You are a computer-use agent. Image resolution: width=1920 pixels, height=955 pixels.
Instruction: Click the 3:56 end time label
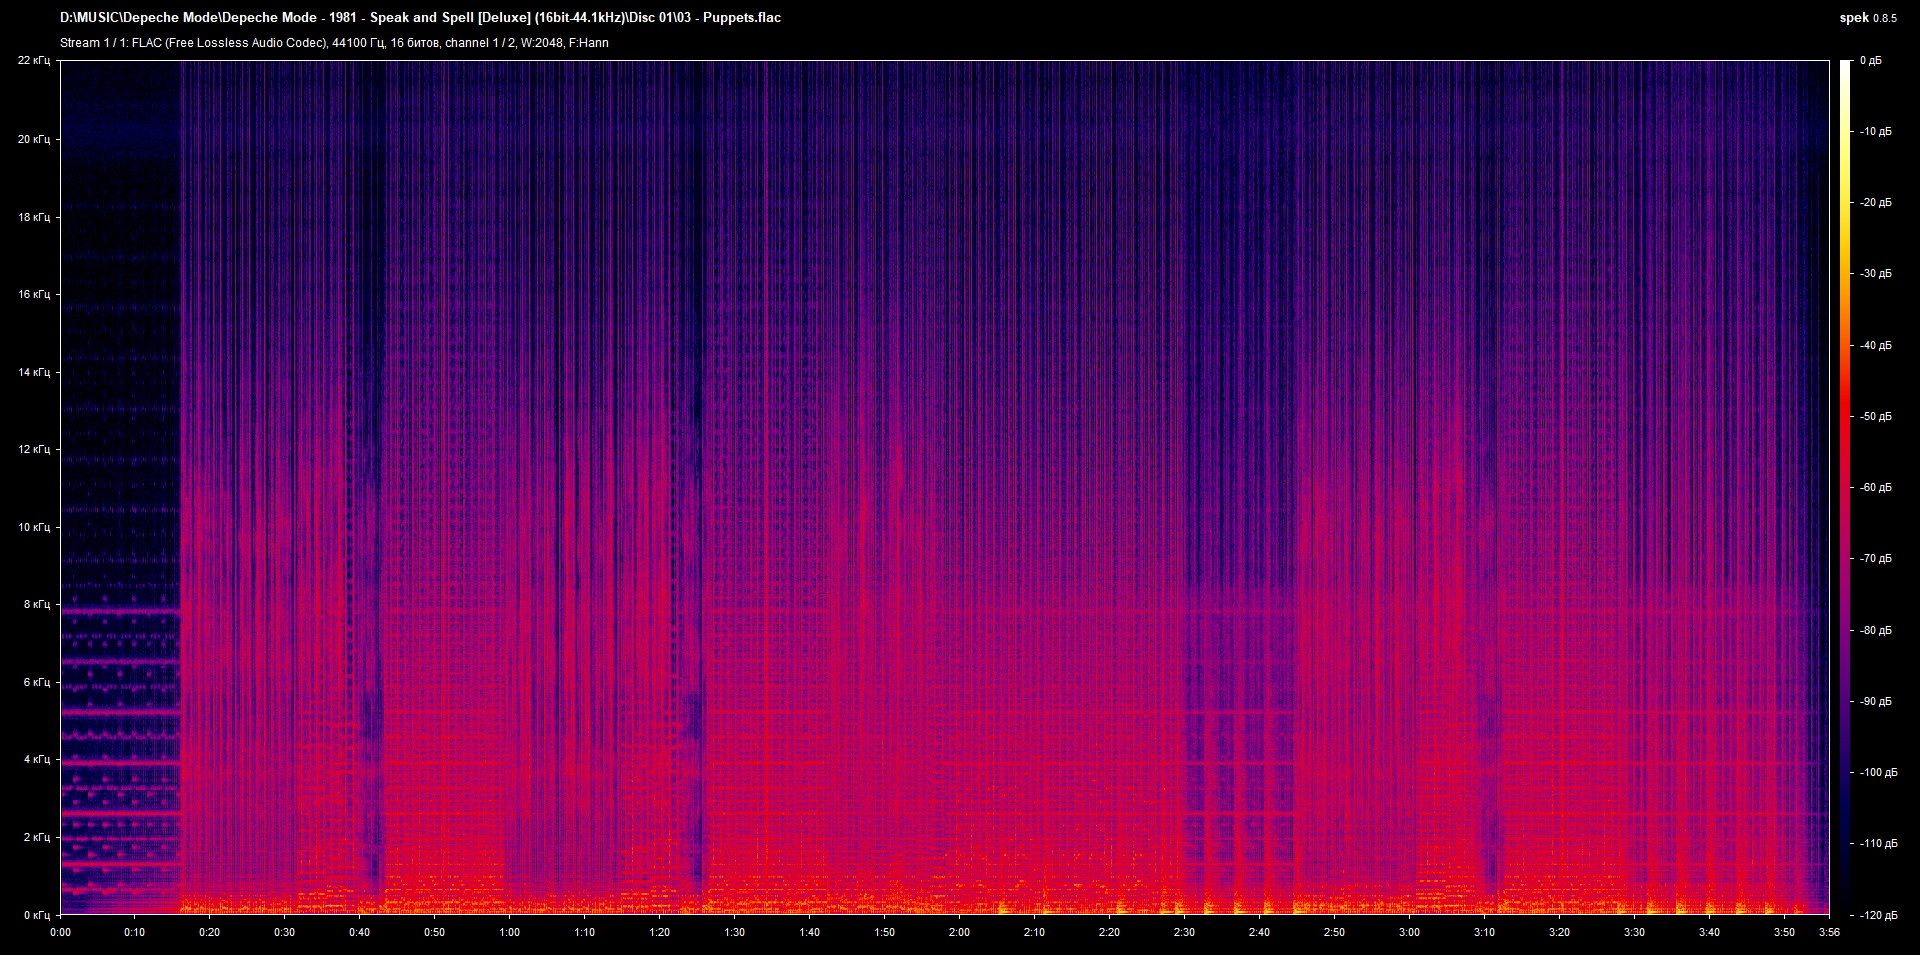(1829, 932)
